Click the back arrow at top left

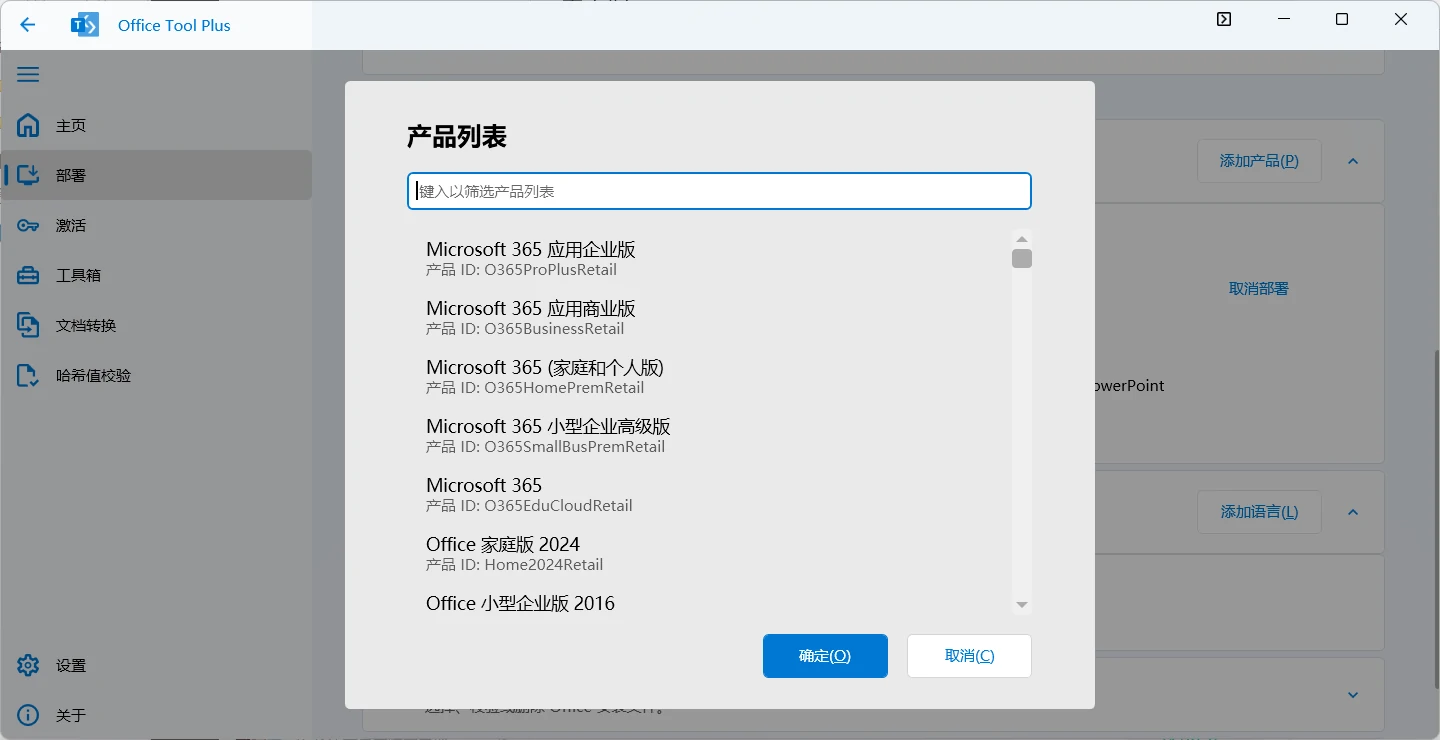27,25
